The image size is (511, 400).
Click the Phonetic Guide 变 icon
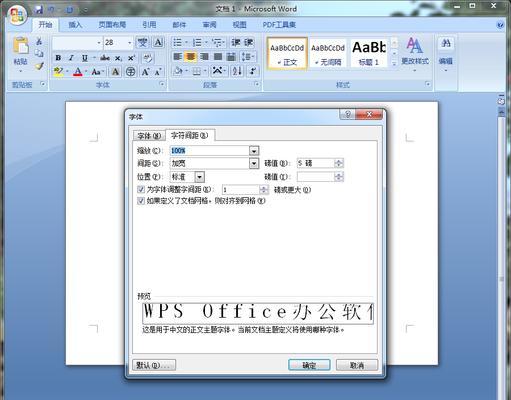[143, 42]
